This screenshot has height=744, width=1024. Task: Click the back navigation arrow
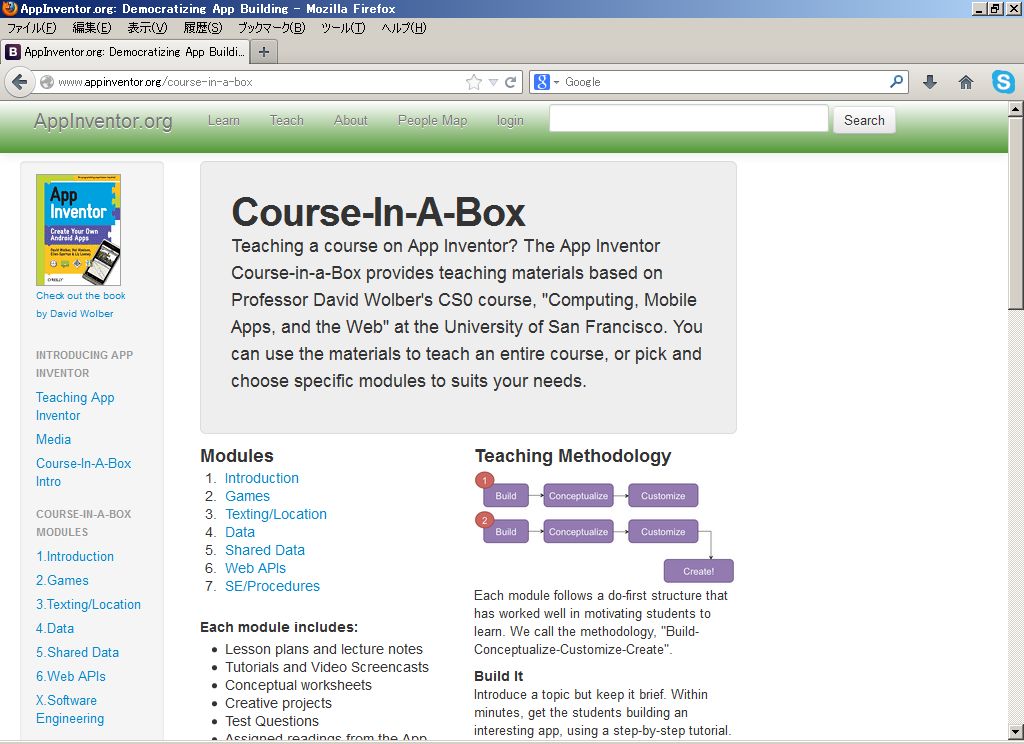(x=20, y=82)
